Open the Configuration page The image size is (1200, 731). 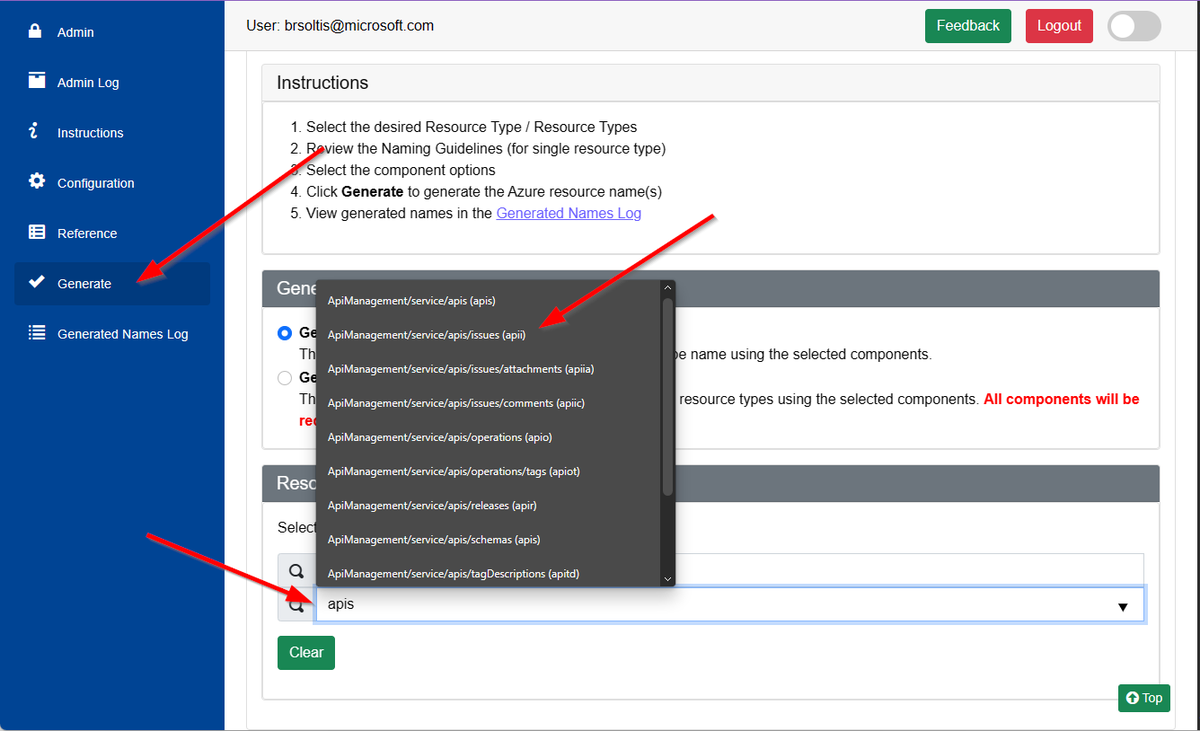[112, 183]
